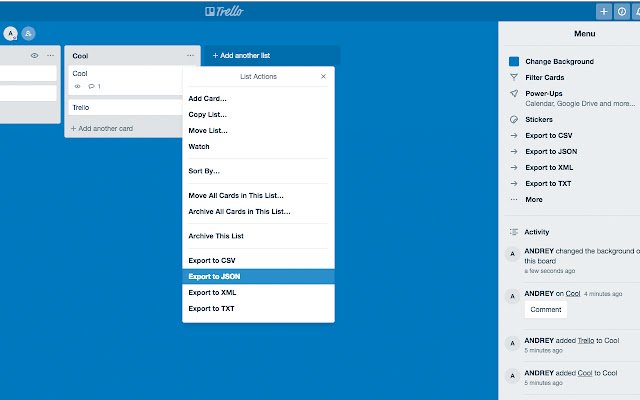Open Stickers in Menu
Viewport: 640px width, 400px height.
(539, 120)
